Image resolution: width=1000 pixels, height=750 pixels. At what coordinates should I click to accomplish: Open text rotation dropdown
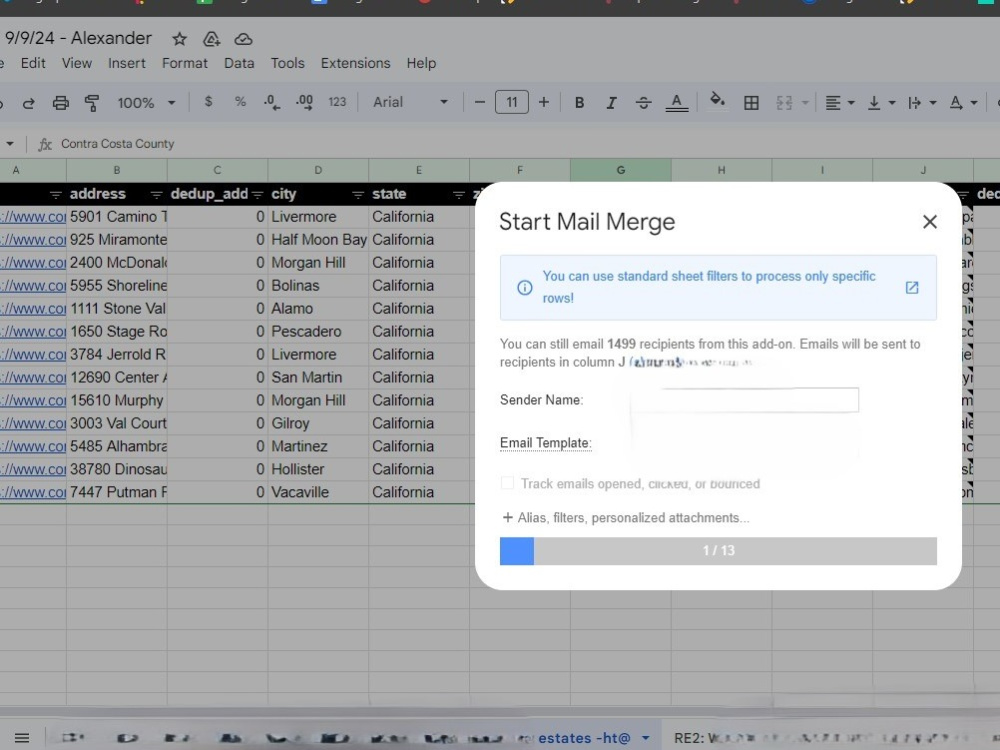click(963, 103)
